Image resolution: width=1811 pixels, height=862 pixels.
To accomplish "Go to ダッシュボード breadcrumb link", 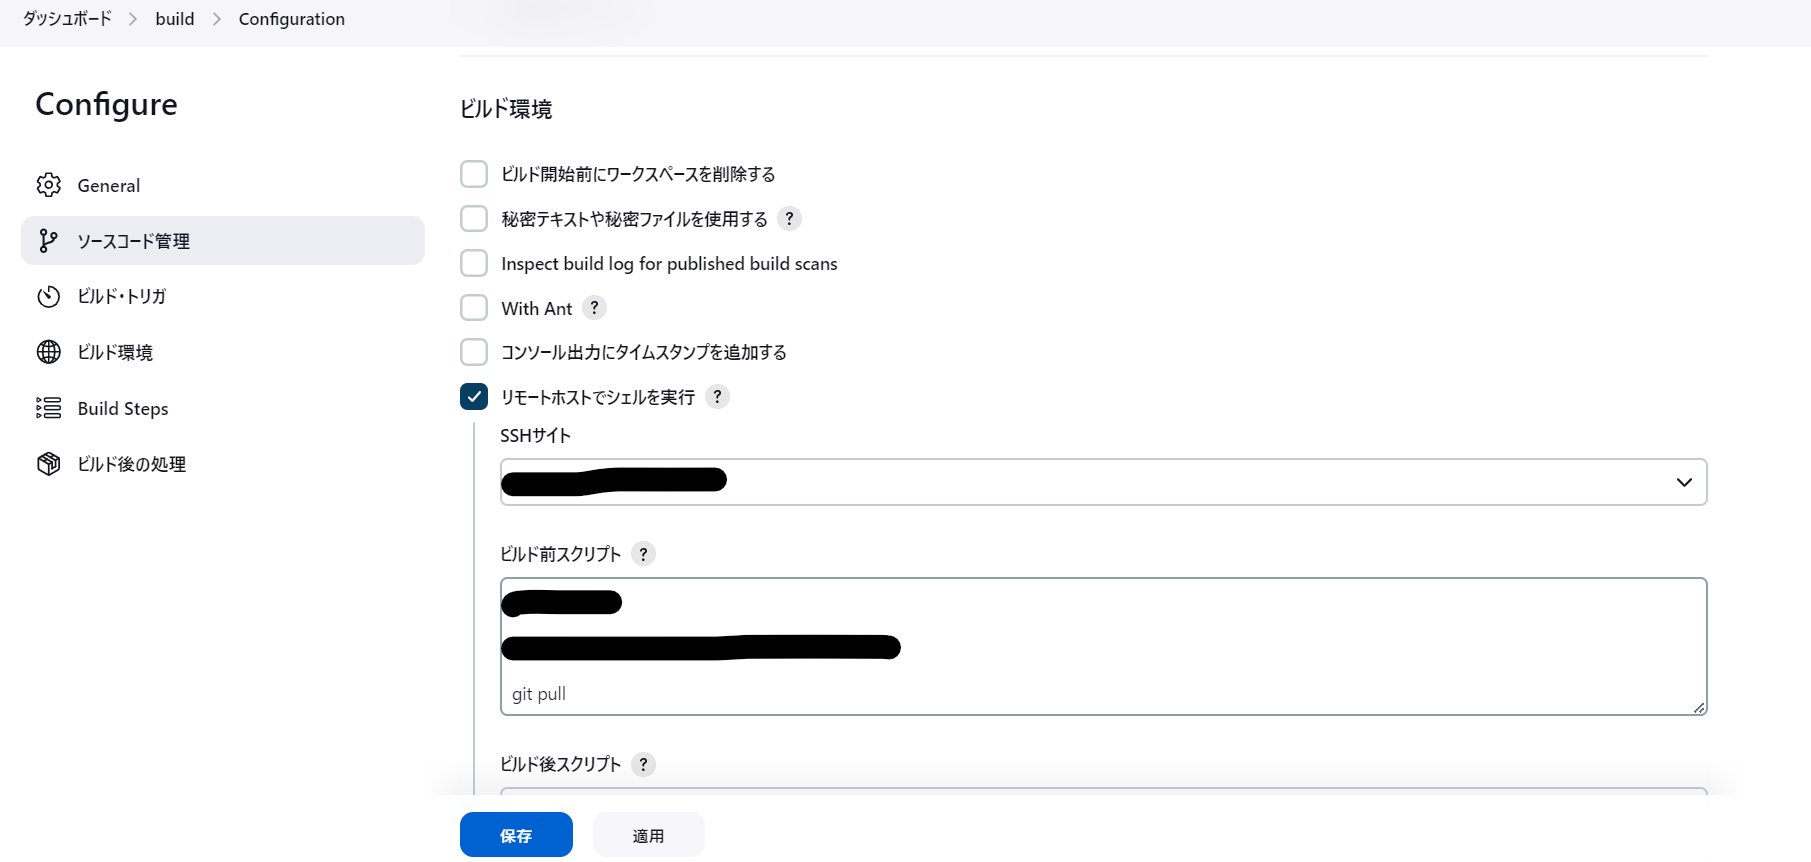I will [67, 19].
